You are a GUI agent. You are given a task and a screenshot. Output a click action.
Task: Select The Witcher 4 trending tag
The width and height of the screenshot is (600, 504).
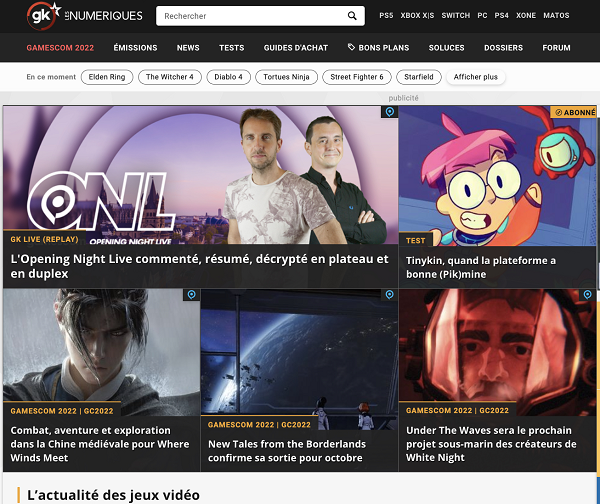(170, 77)
